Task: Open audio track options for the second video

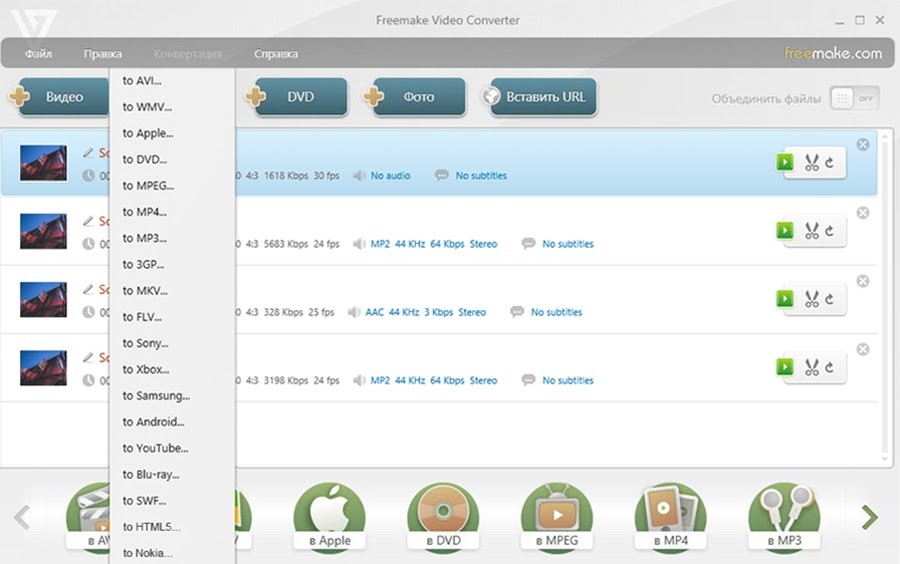Action: tap(433, 244)
